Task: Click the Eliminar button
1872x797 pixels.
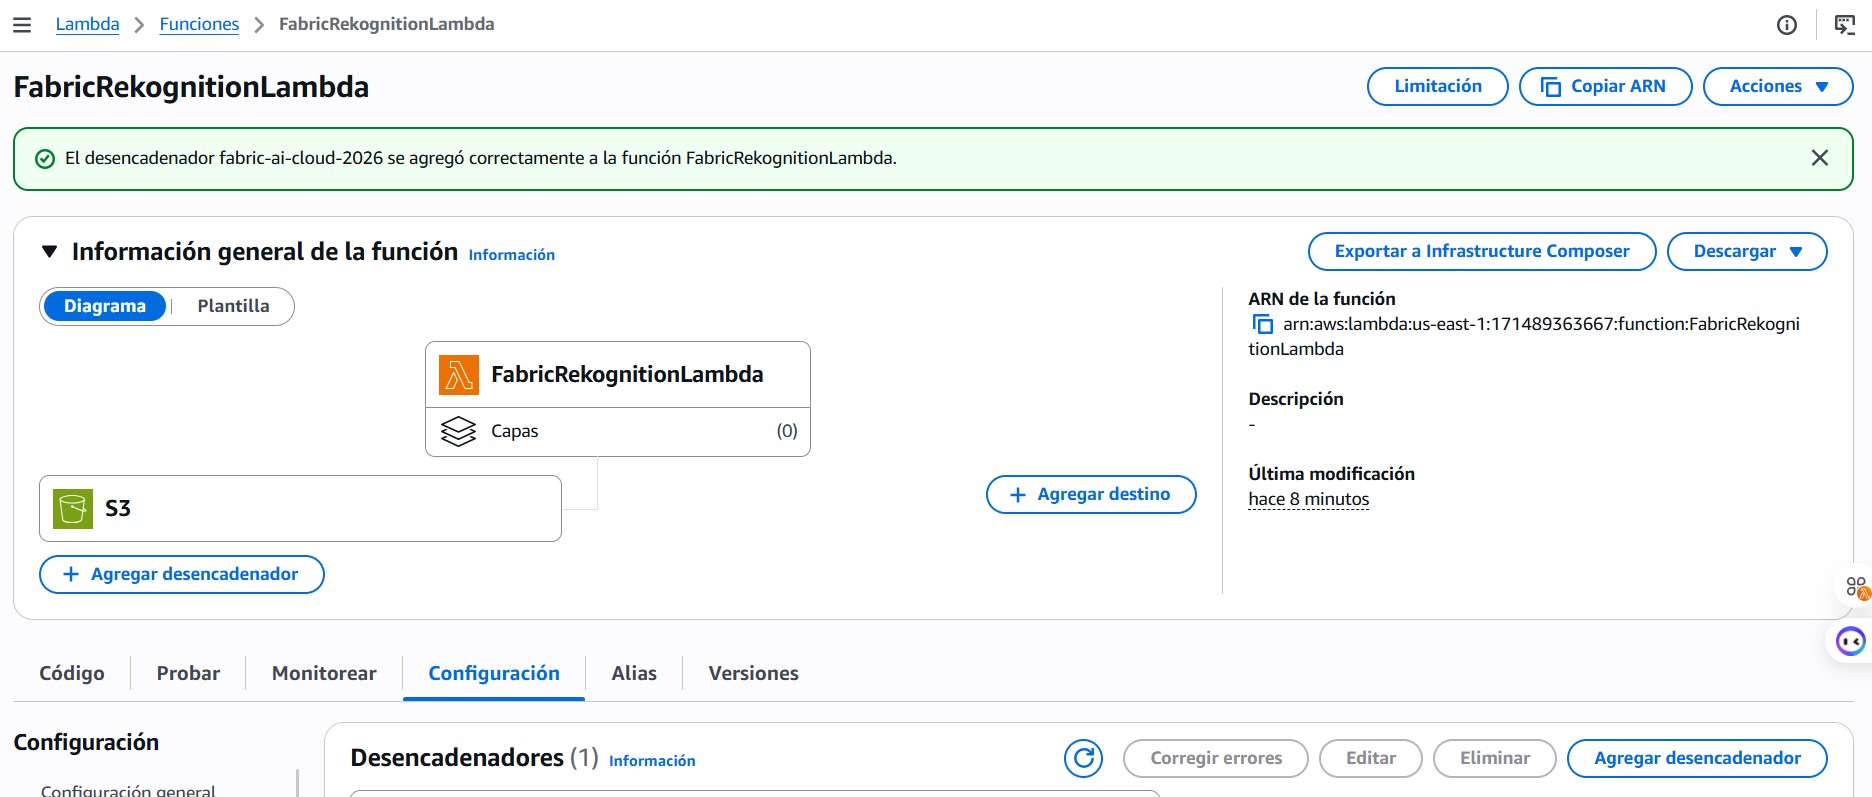Action: tap(1495, 758)
